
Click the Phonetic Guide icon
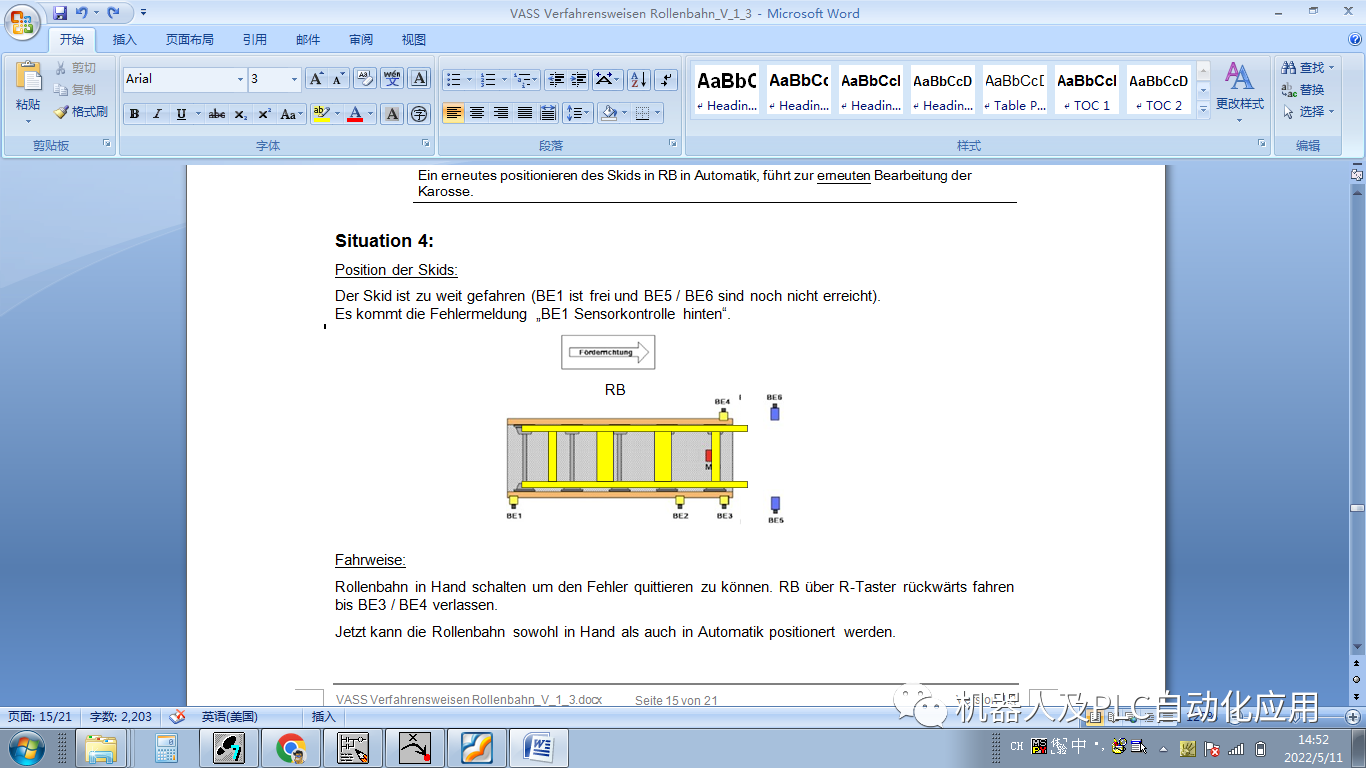(392, 78)
